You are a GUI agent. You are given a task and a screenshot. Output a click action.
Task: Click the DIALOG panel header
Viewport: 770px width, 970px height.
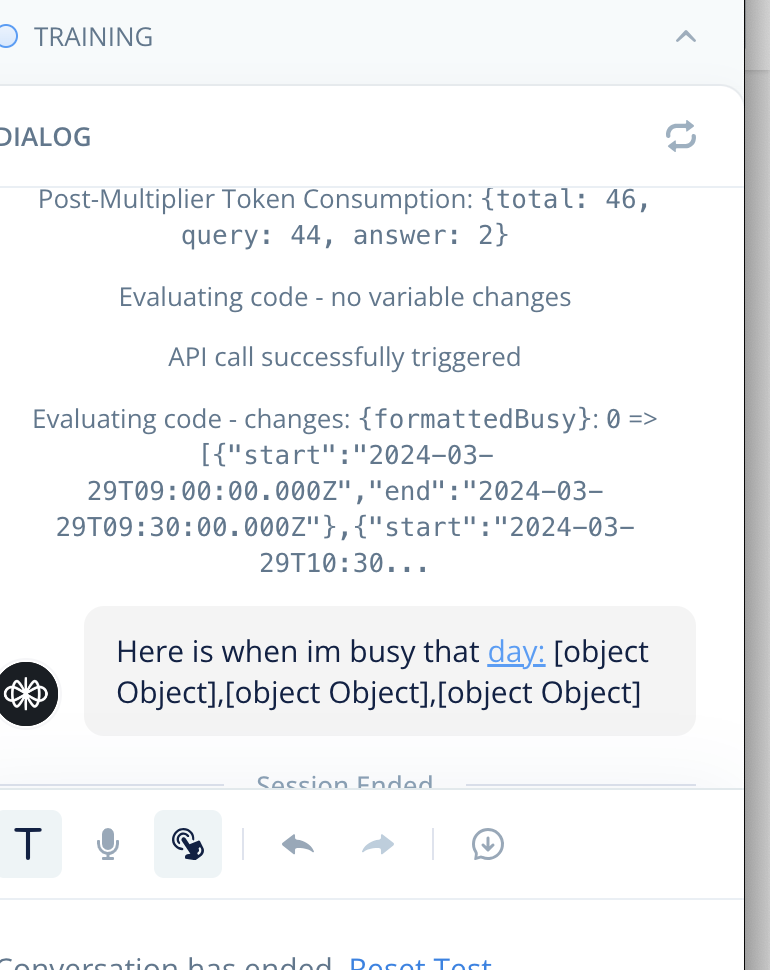pyautogui.click(x=45, y=137)
